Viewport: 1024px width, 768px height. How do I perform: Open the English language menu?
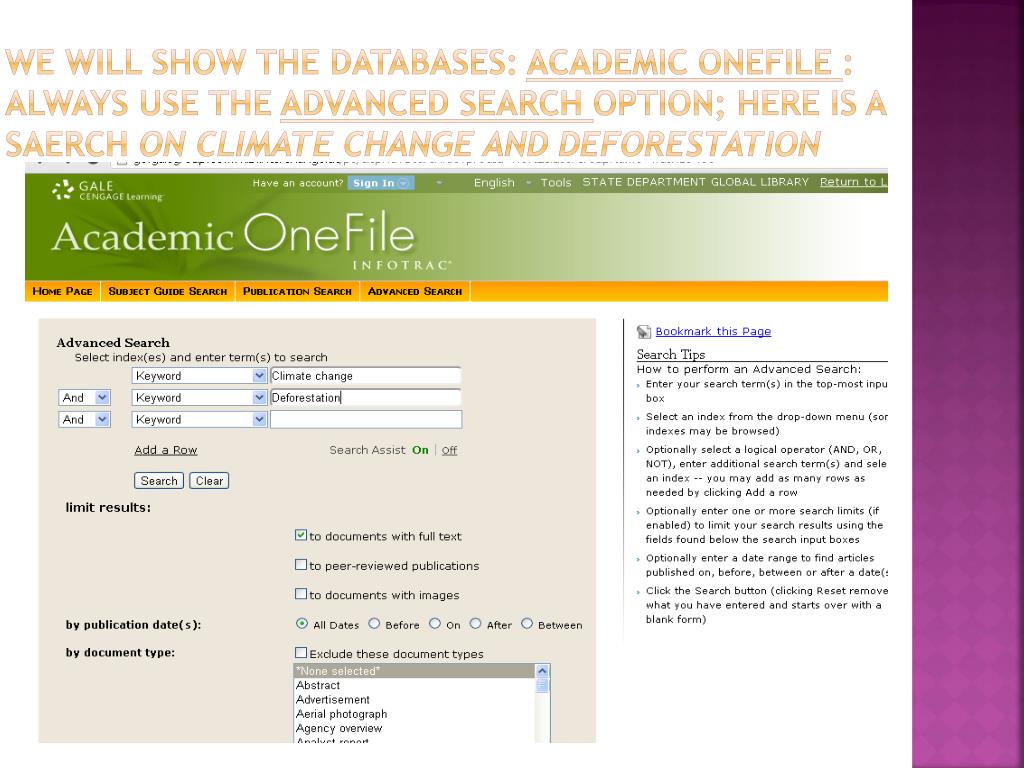click(494, 183)
